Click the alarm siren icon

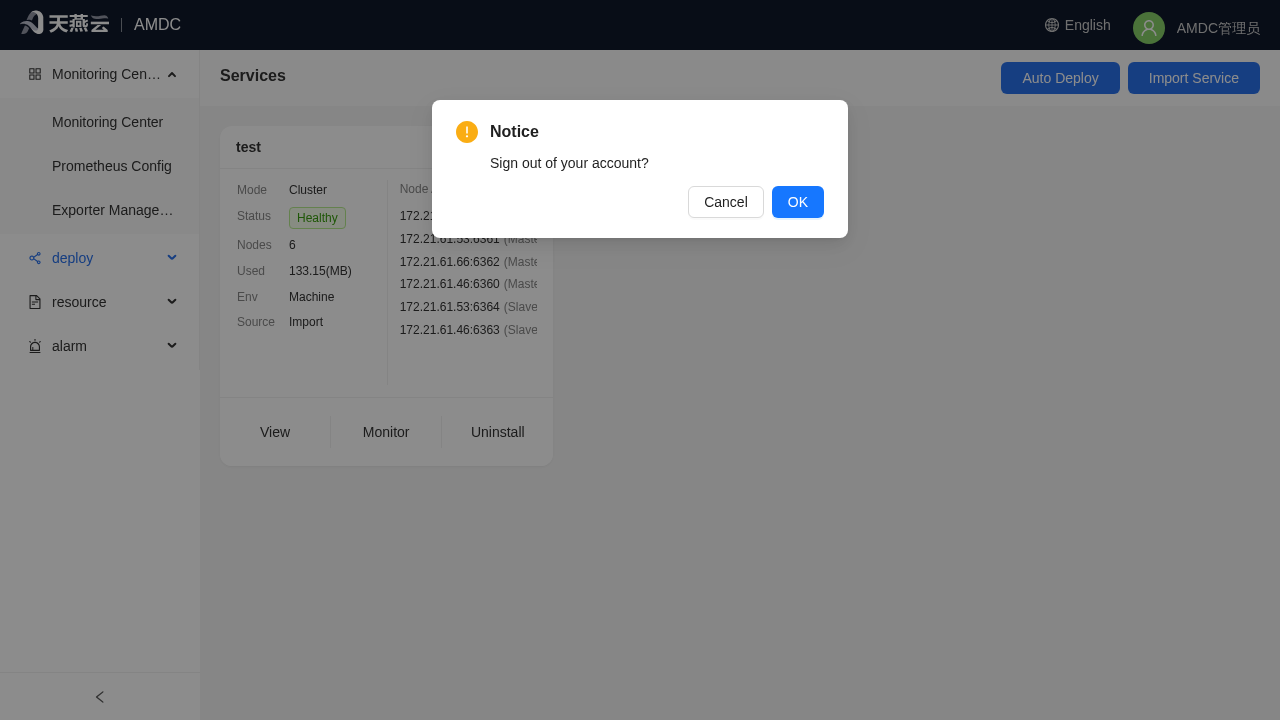click(x=35, y=346)
